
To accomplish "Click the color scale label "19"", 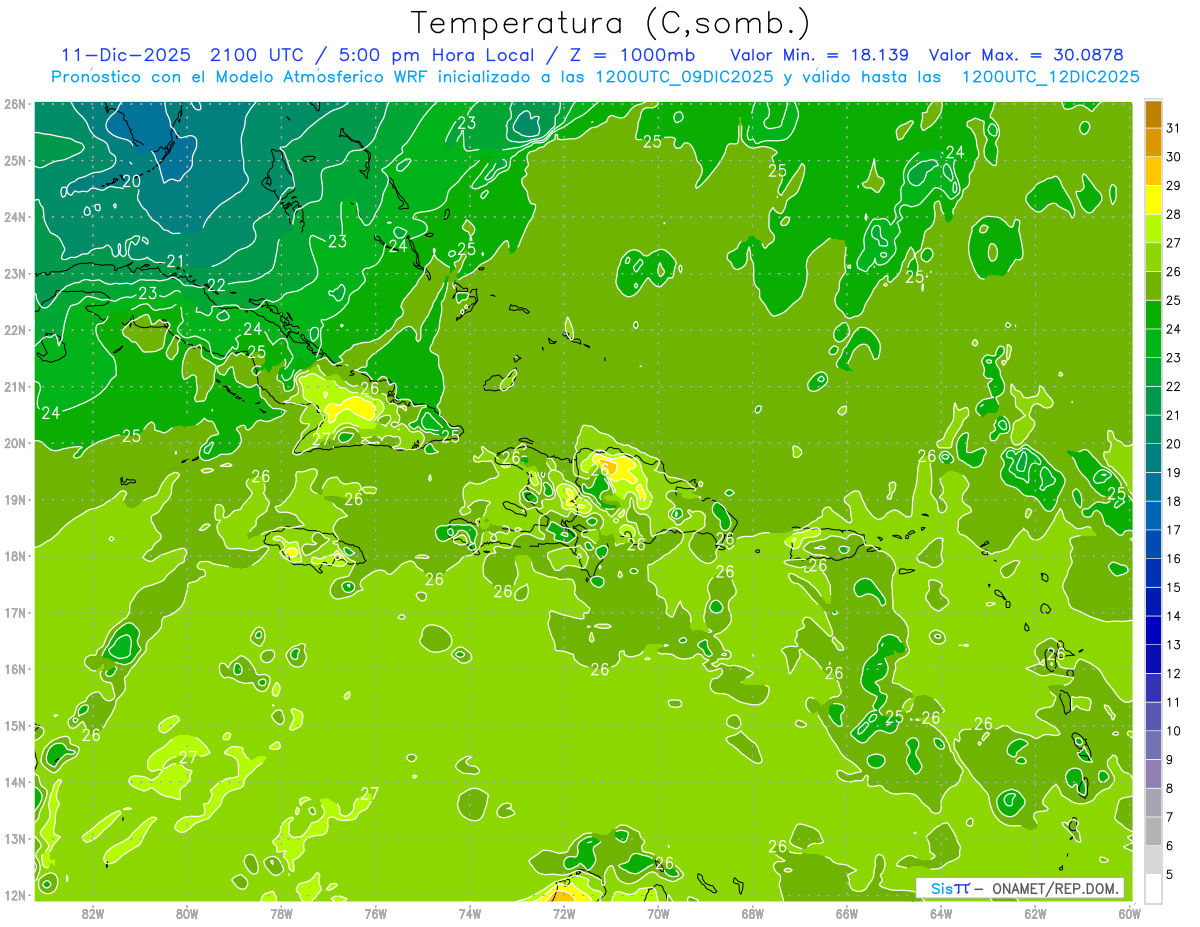I will [x=1174, y=472].
